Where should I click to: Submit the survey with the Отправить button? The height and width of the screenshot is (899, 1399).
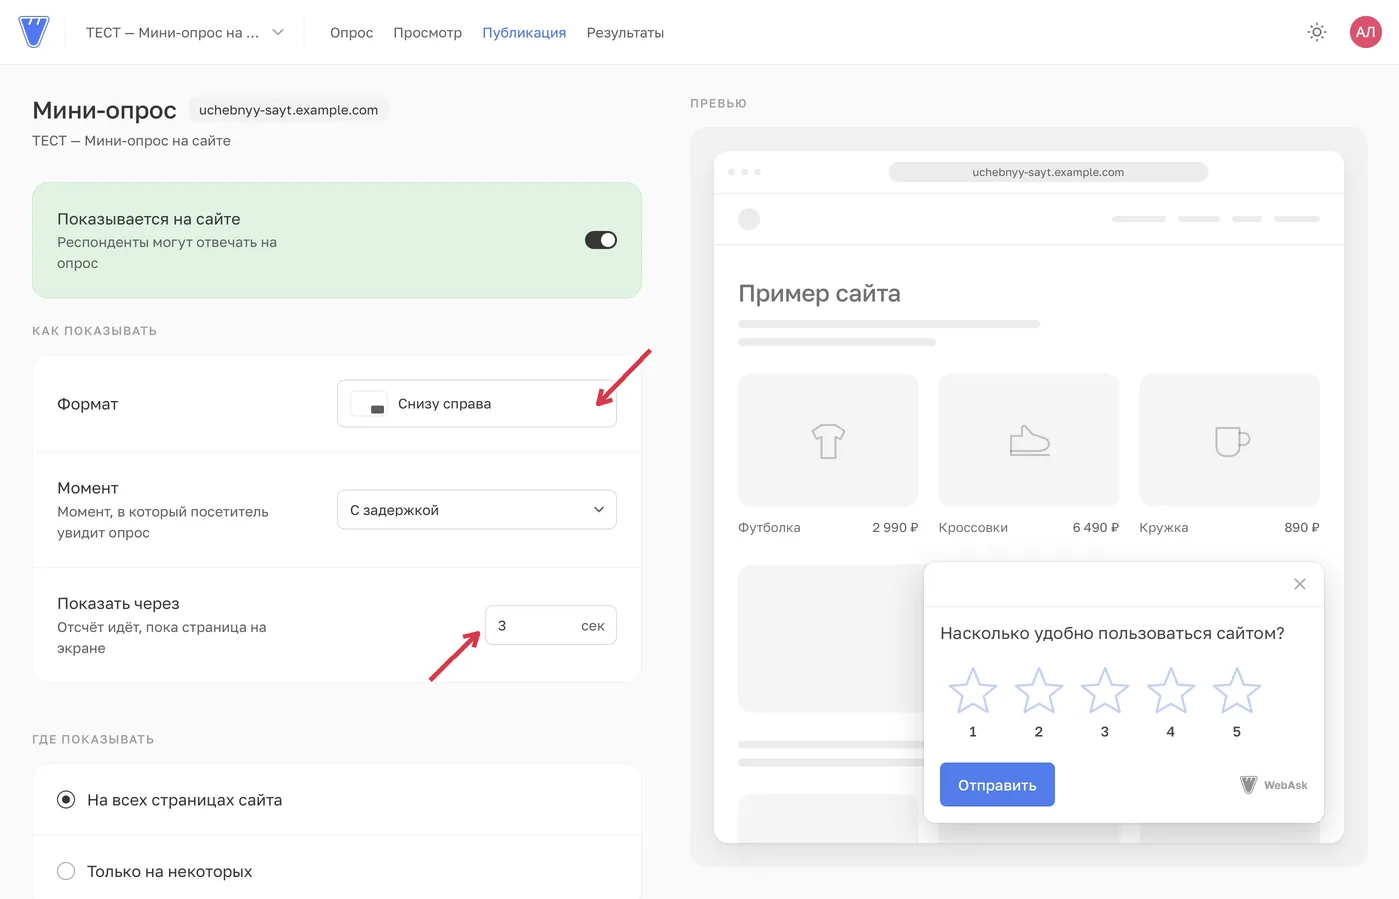(x=997, y=785)
